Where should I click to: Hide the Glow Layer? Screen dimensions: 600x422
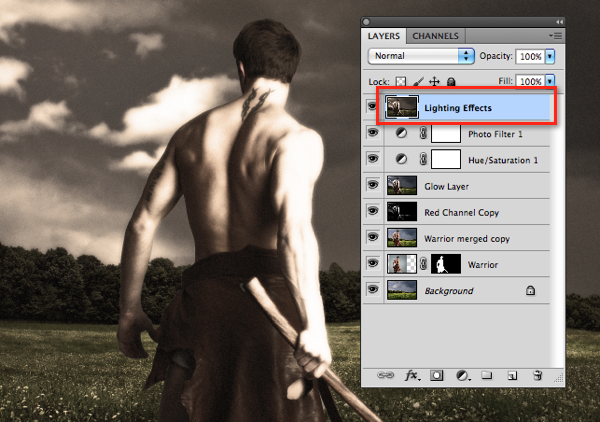coord(373,185)
